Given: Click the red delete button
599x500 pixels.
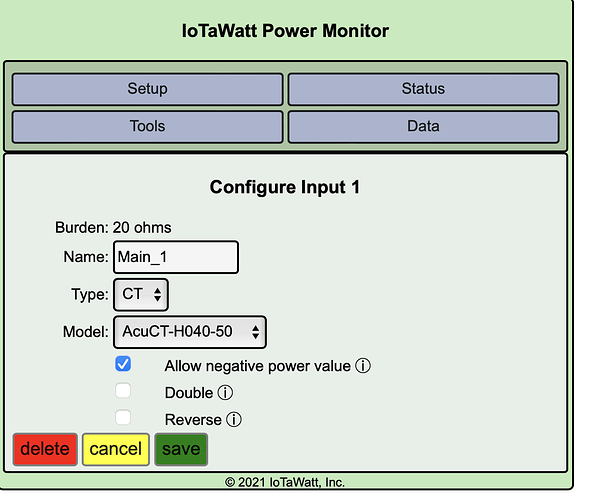Looking at the screenshot, I should click(x=45, y=449).
